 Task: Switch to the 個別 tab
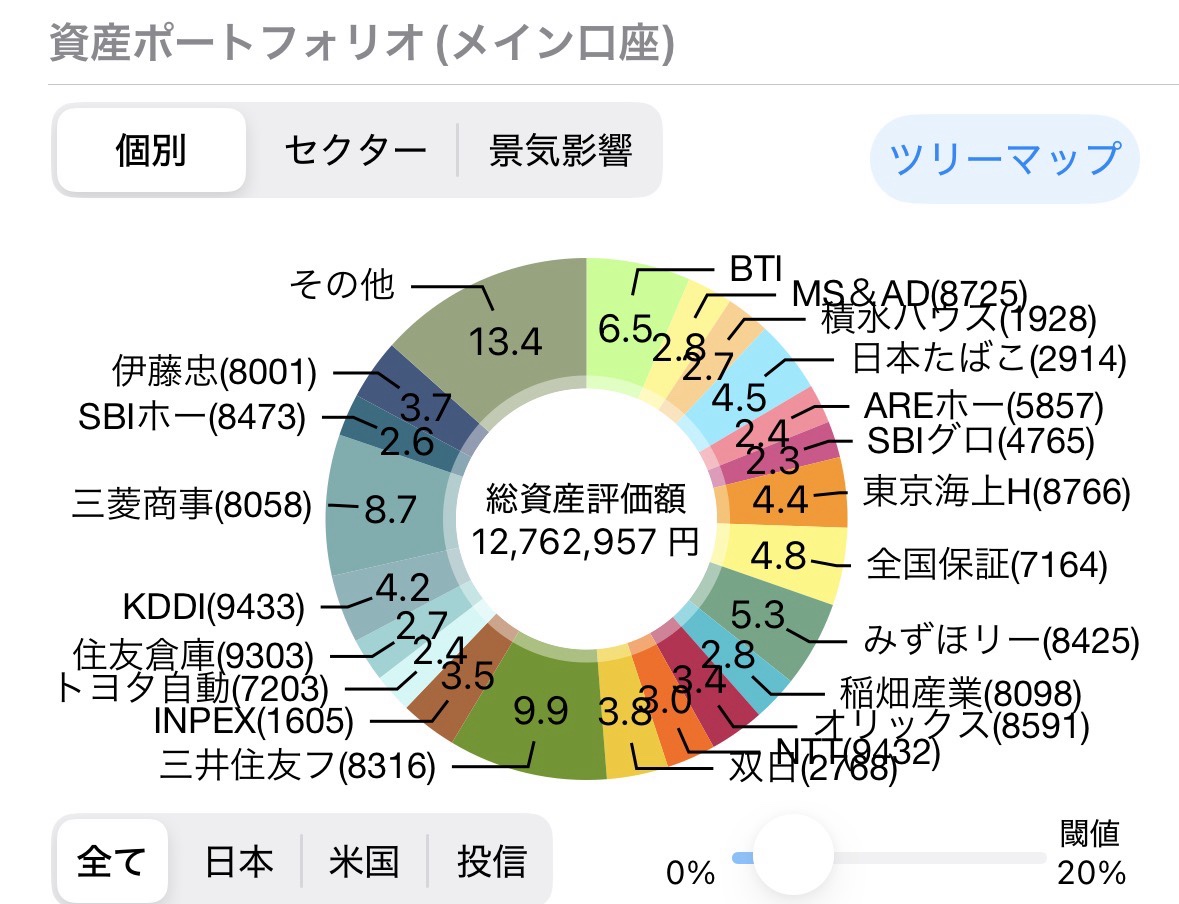[151, 151]
